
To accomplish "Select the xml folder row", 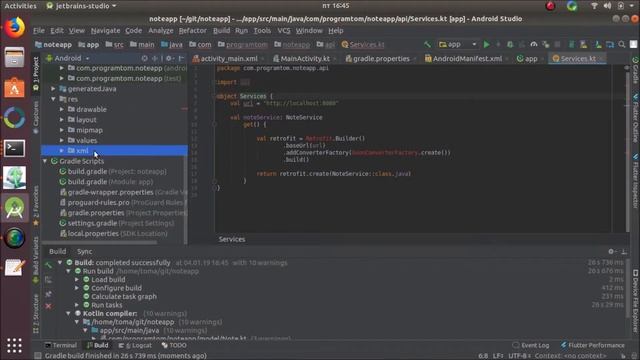I will point(114,151).
